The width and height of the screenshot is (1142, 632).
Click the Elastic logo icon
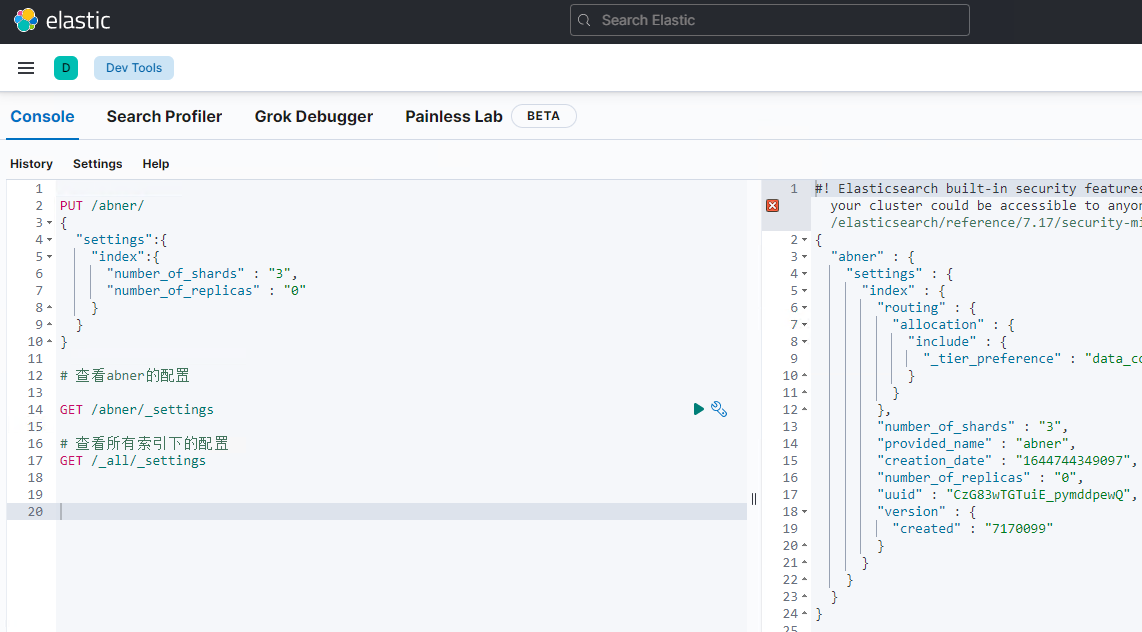point(25,20)
